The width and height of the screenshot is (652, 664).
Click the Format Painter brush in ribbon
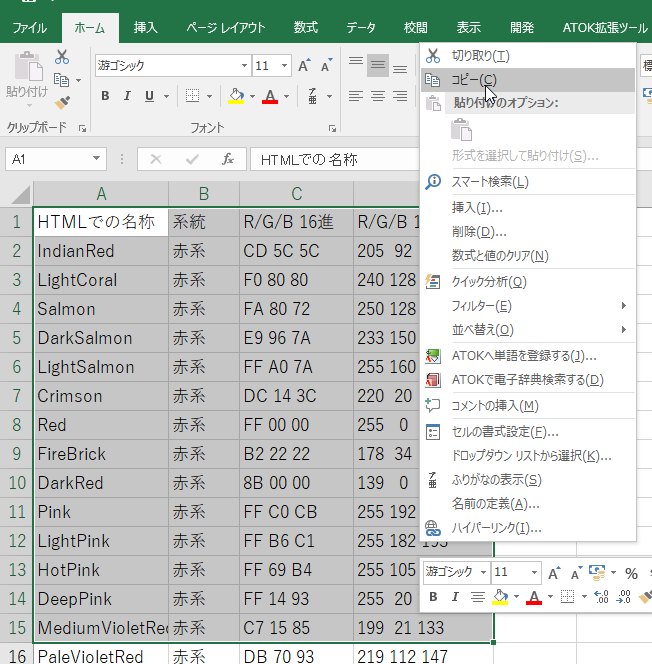click(x=62, y=102)
